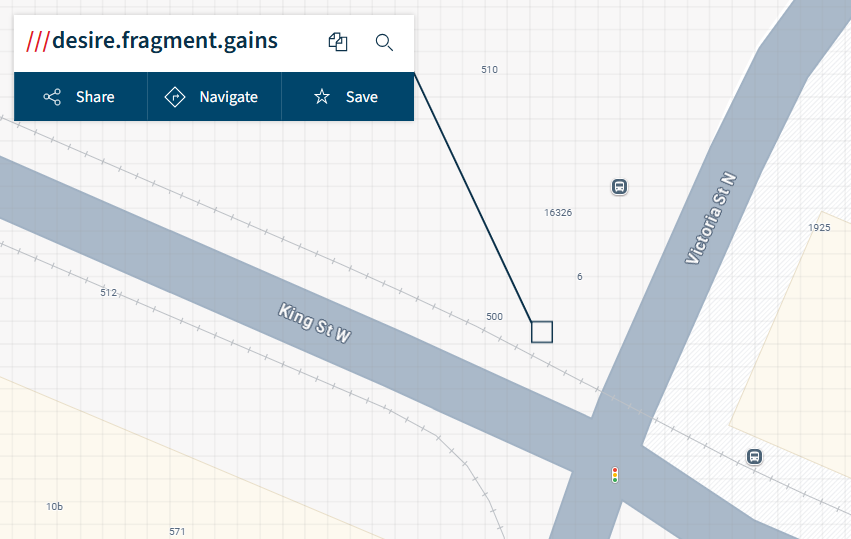Click the bus stop icon near 16326
851x539 pixels.
click(x=619, y=187)
